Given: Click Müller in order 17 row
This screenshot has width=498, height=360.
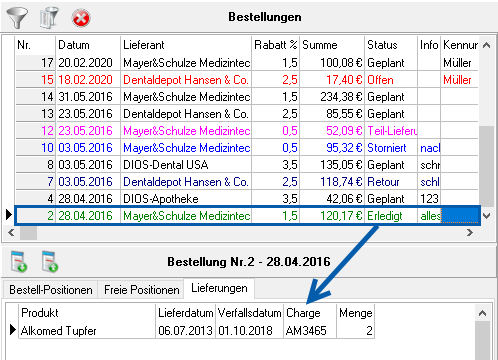Looking at the screenshot, I should point(459,63).
